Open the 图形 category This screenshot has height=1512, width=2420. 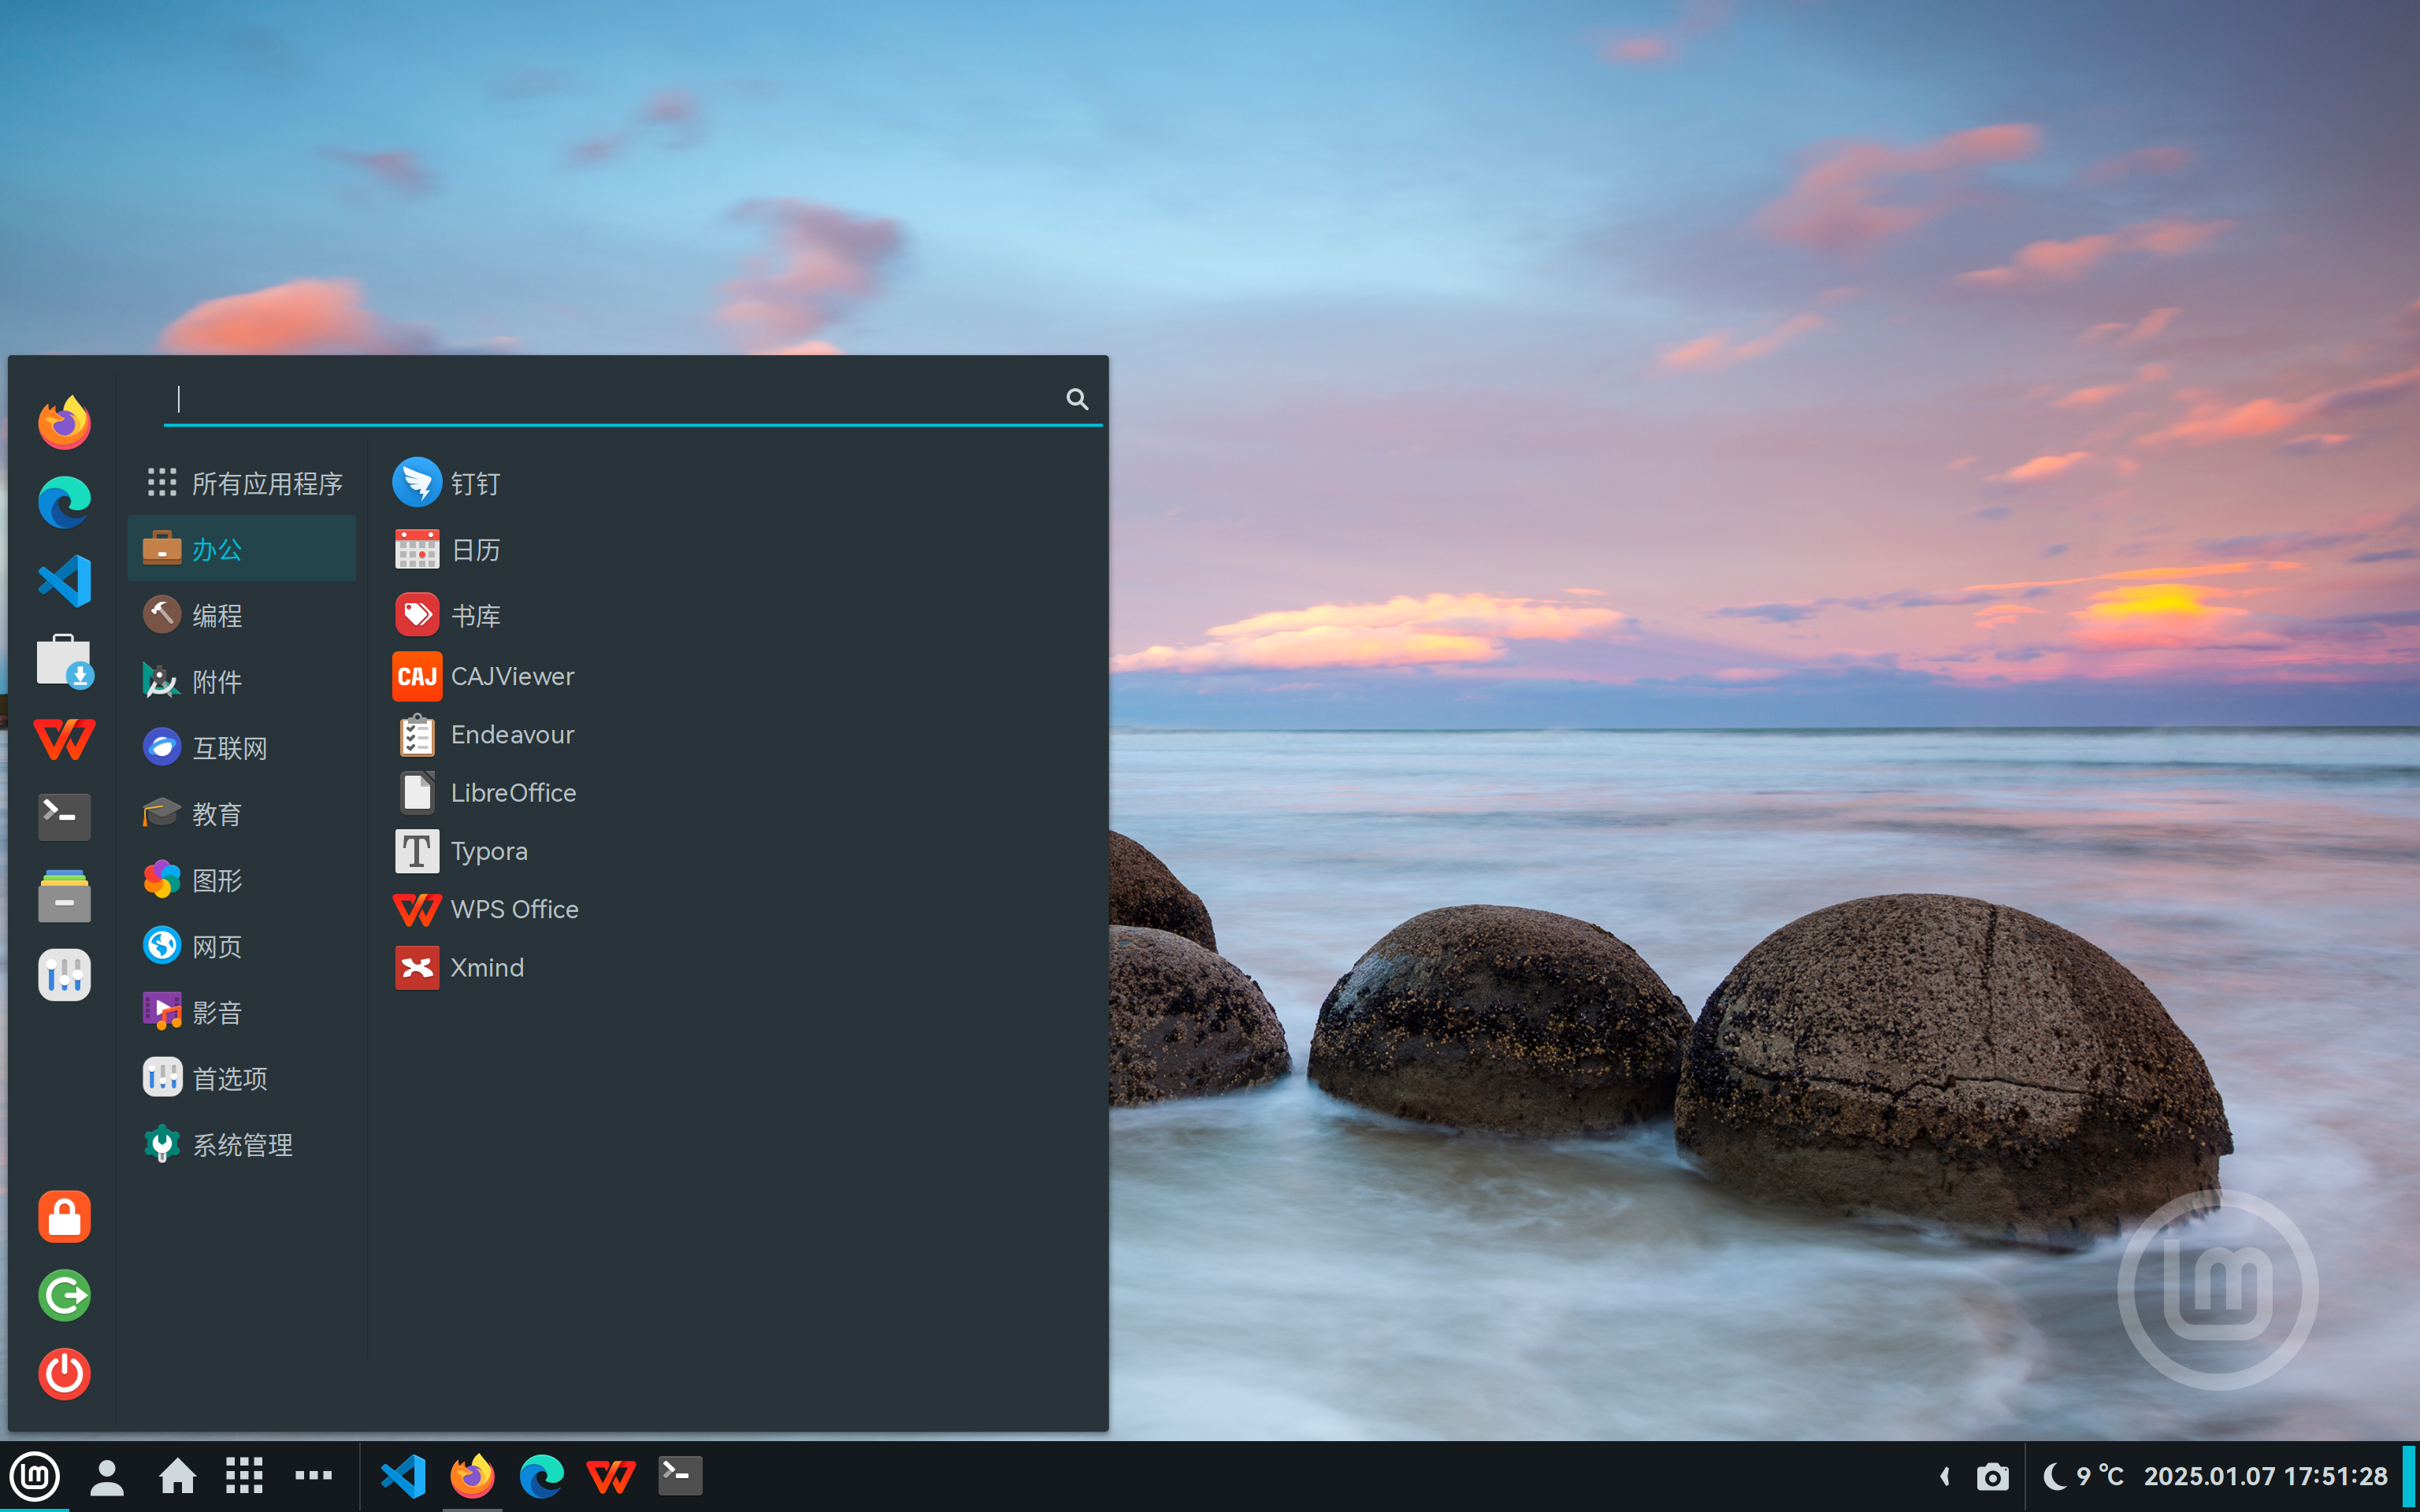pos(241,880)
